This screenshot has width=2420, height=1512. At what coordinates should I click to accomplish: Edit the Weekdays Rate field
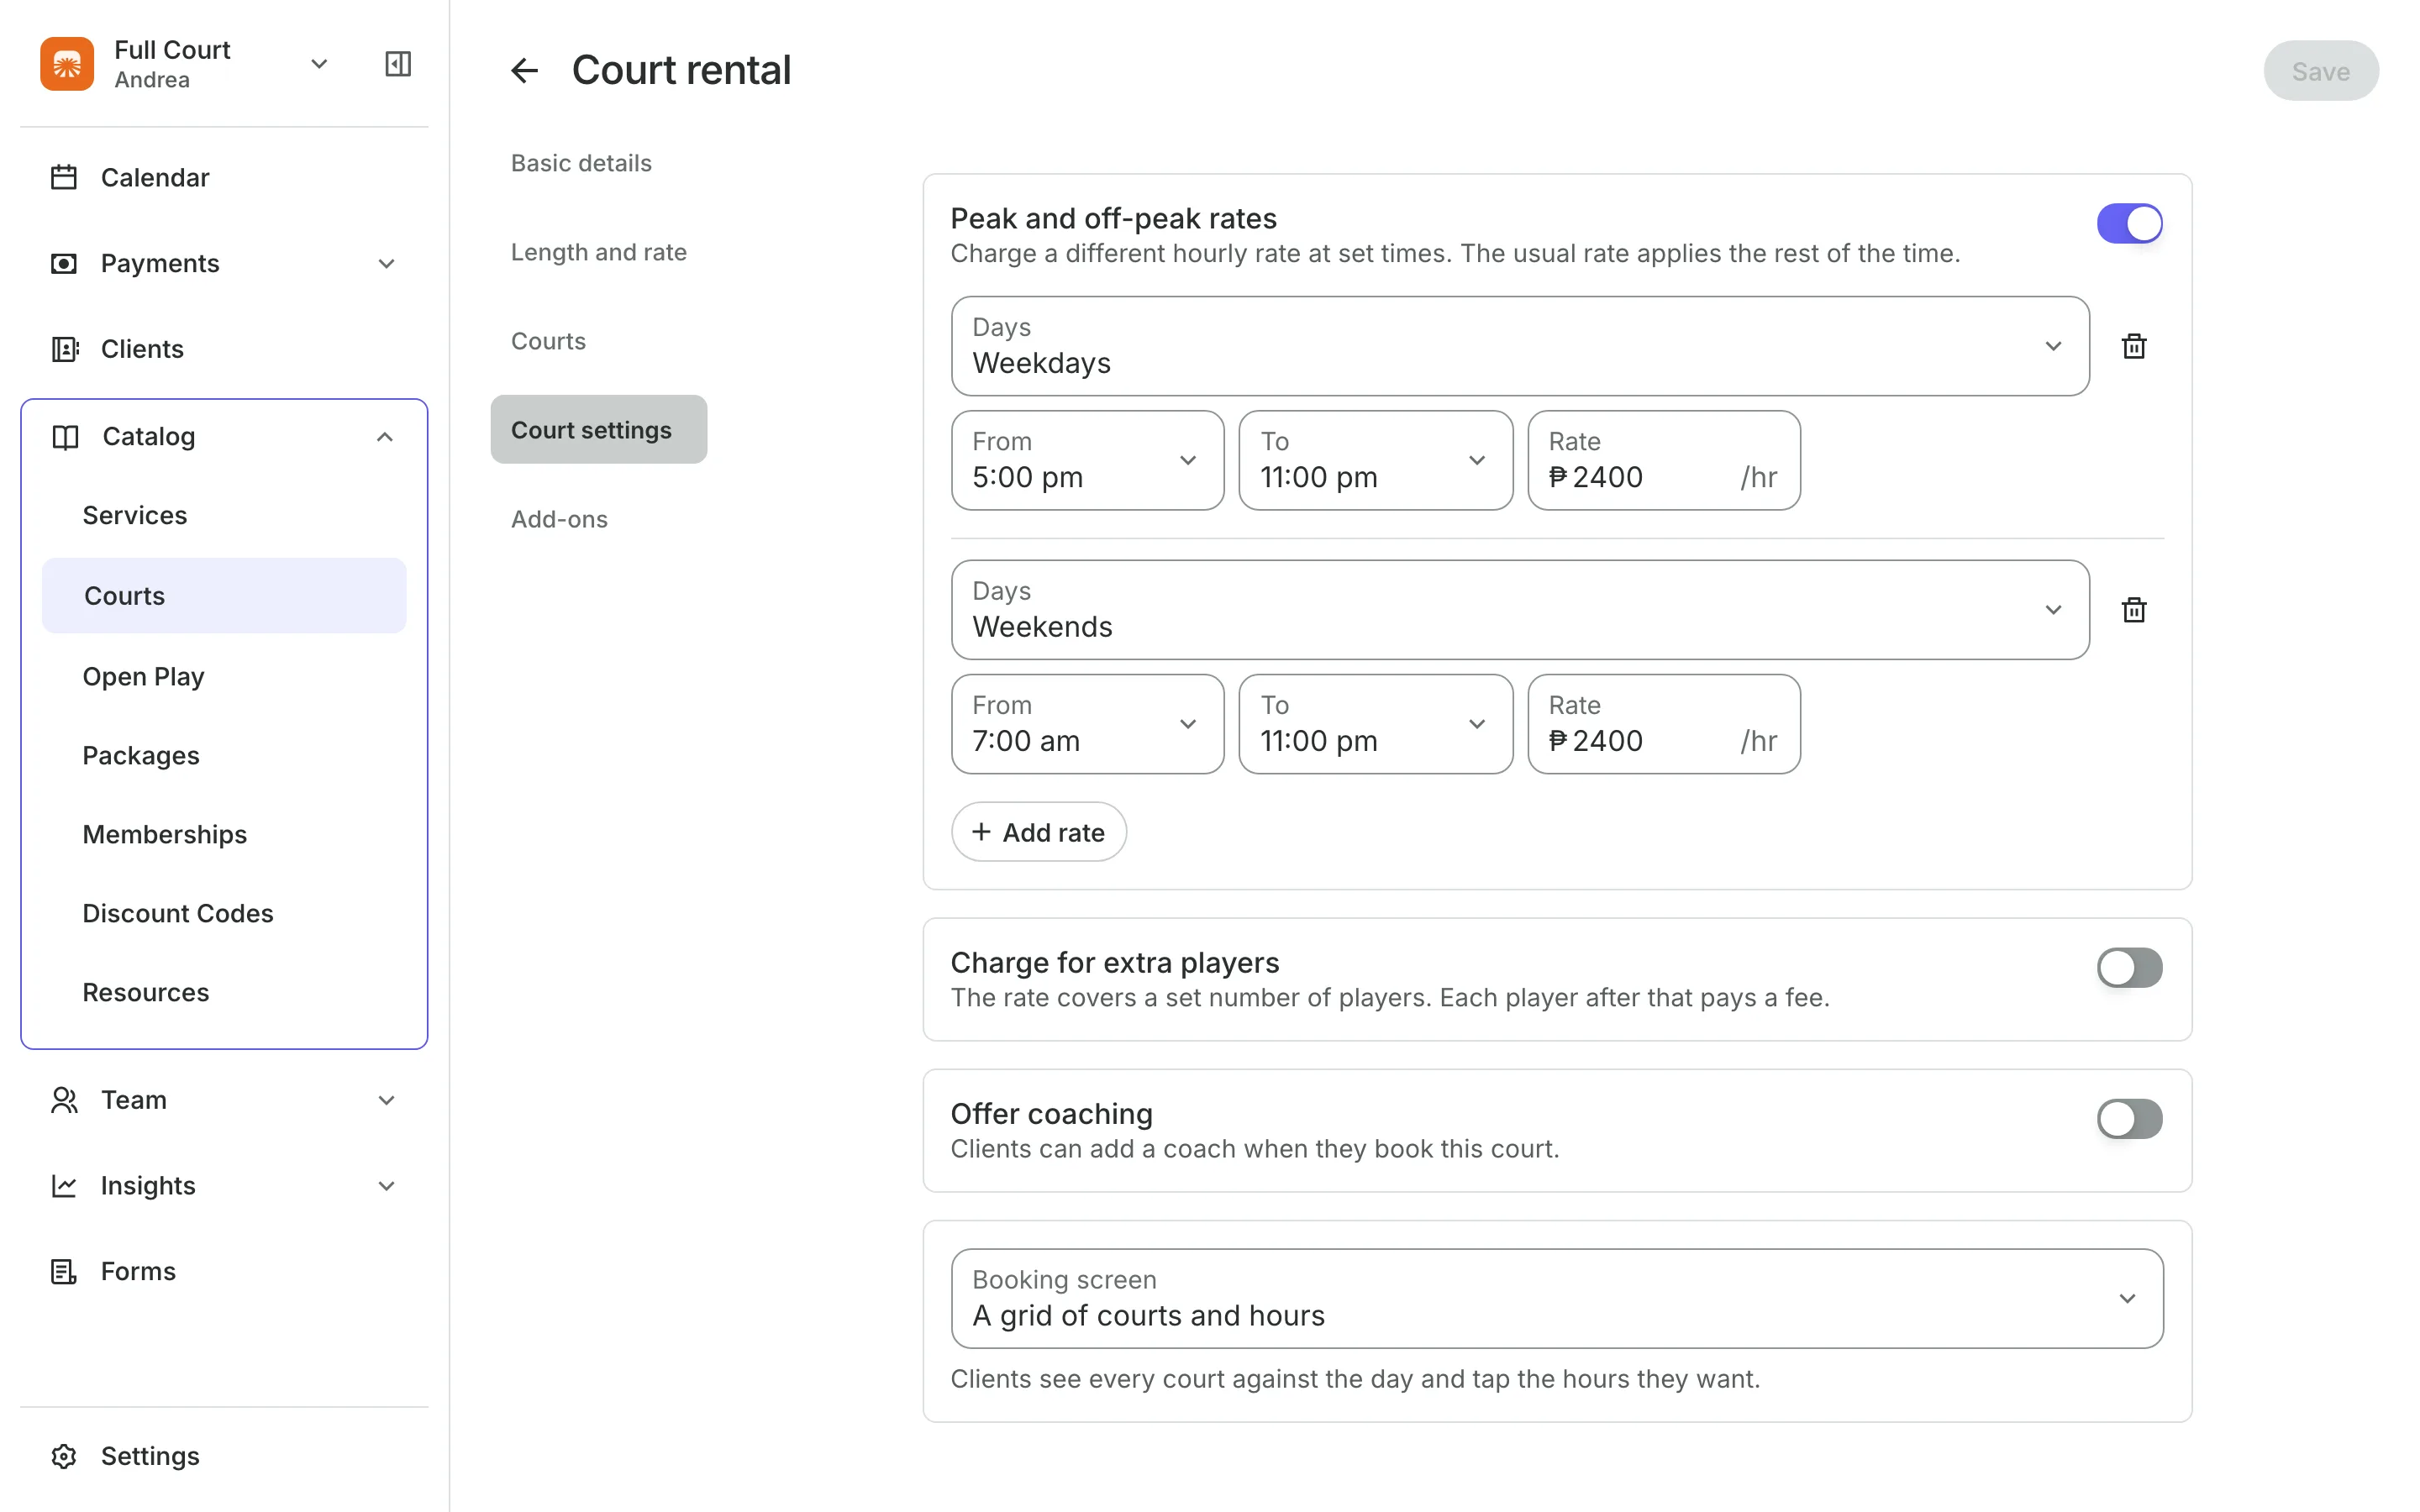pyautogui.click(x=1664, y=460)
